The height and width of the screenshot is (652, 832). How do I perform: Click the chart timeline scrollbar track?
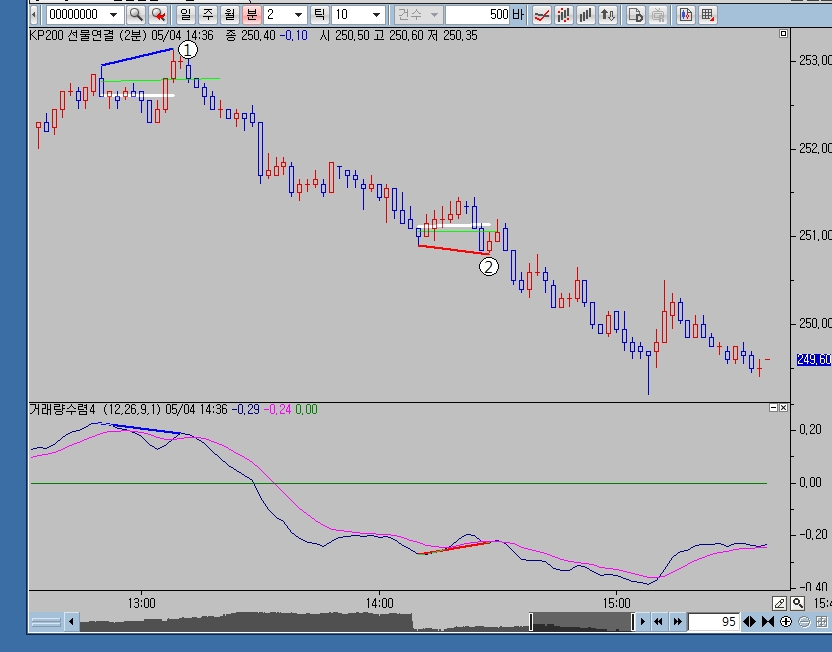pos(300,622)
